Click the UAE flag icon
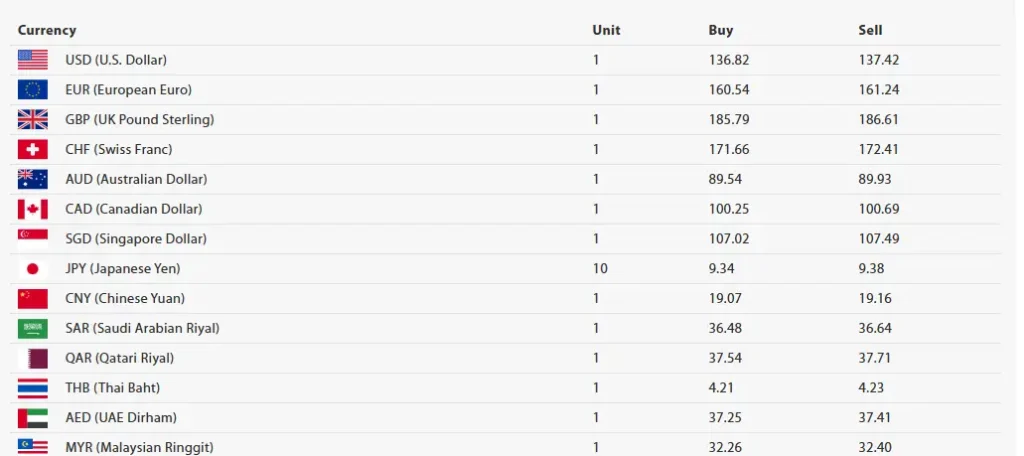Viewport: 1024px width, 456px height. tap(32, 418)
